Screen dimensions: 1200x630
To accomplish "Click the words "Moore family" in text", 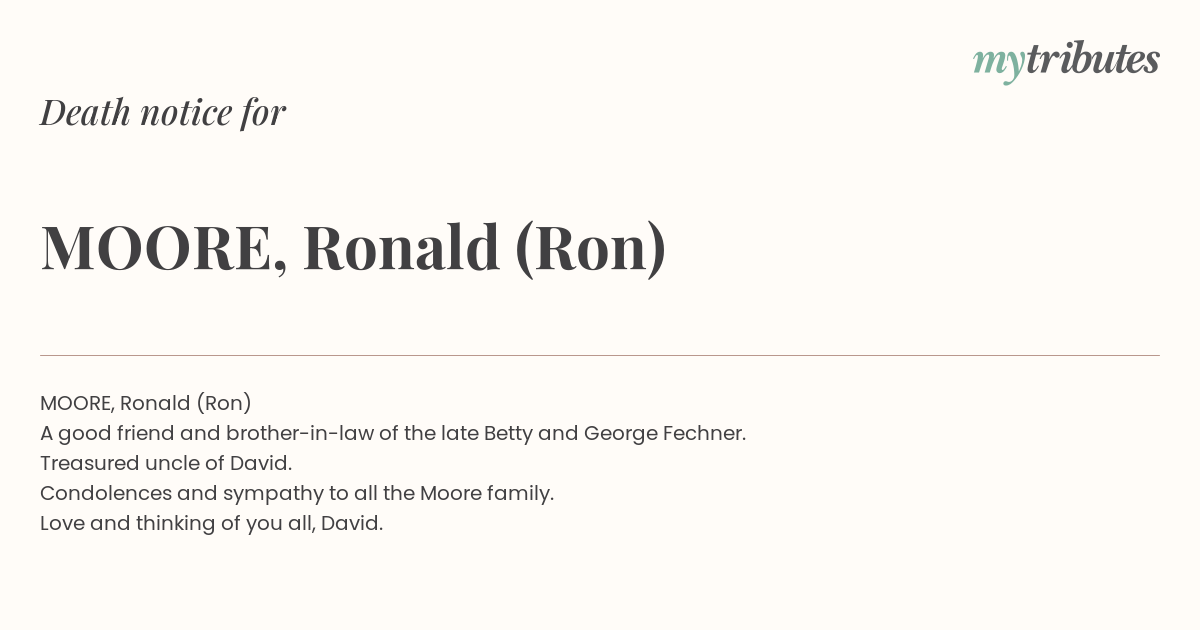I will 485,493.
